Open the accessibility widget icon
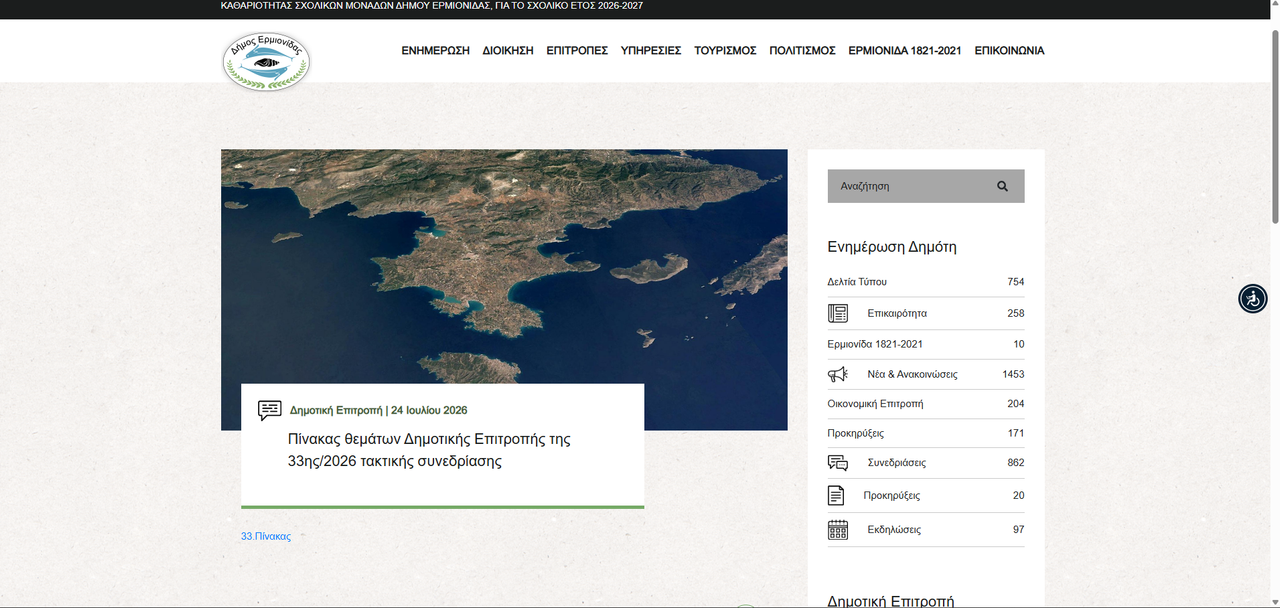The image size is (1280, 608). [x=1253, y=298]
